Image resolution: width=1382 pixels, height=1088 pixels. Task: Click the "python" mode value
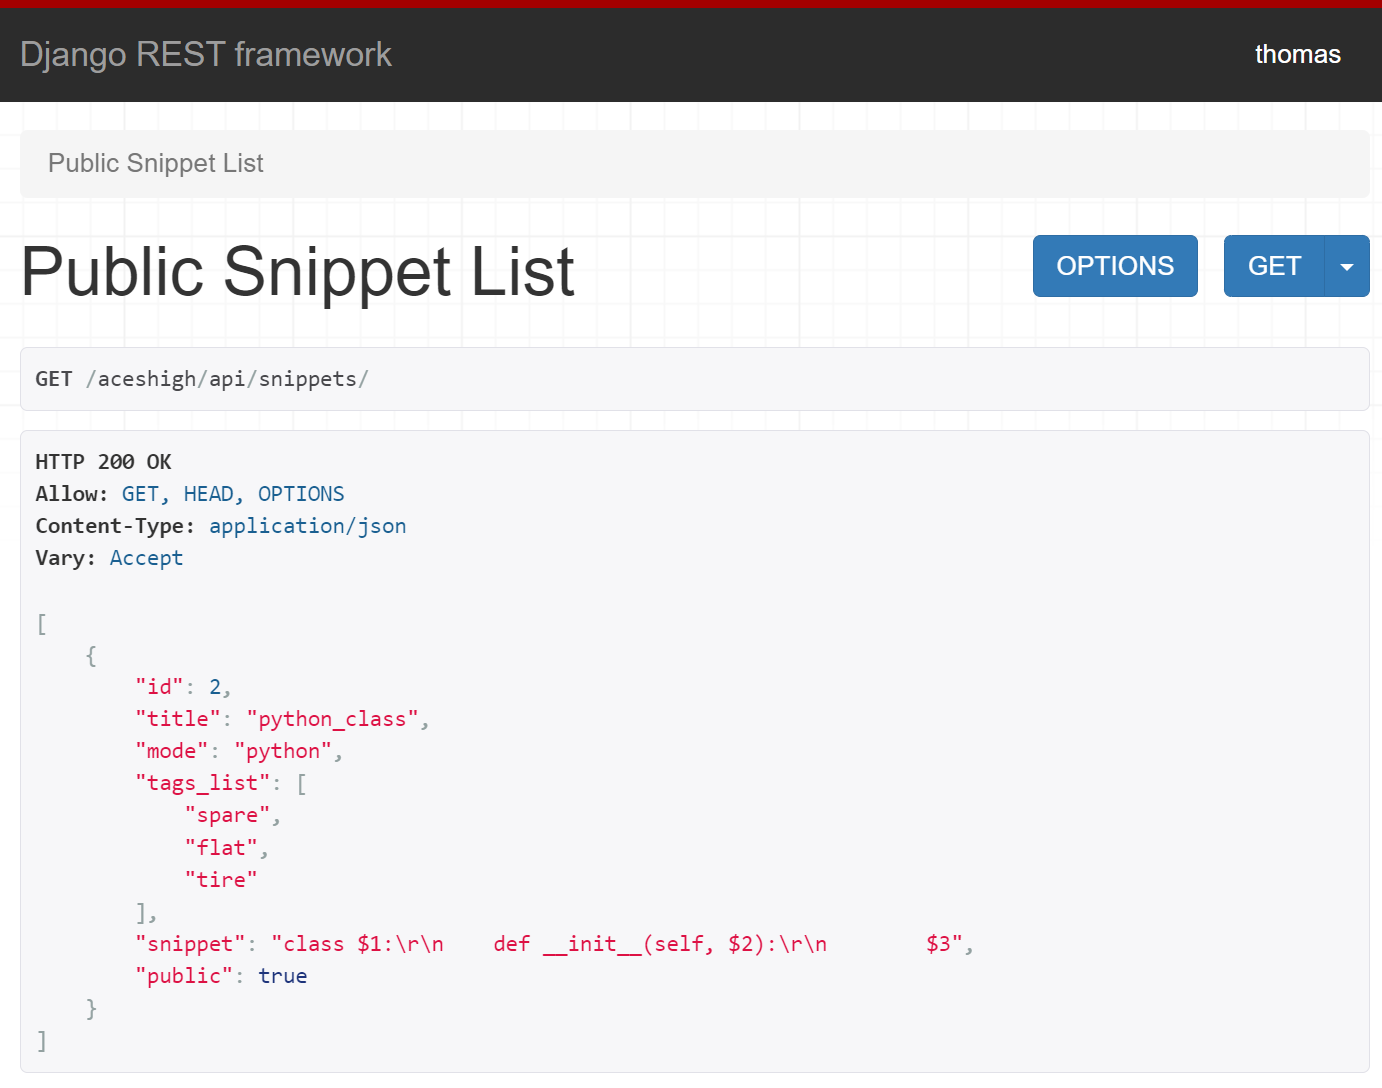coord(283,751)
